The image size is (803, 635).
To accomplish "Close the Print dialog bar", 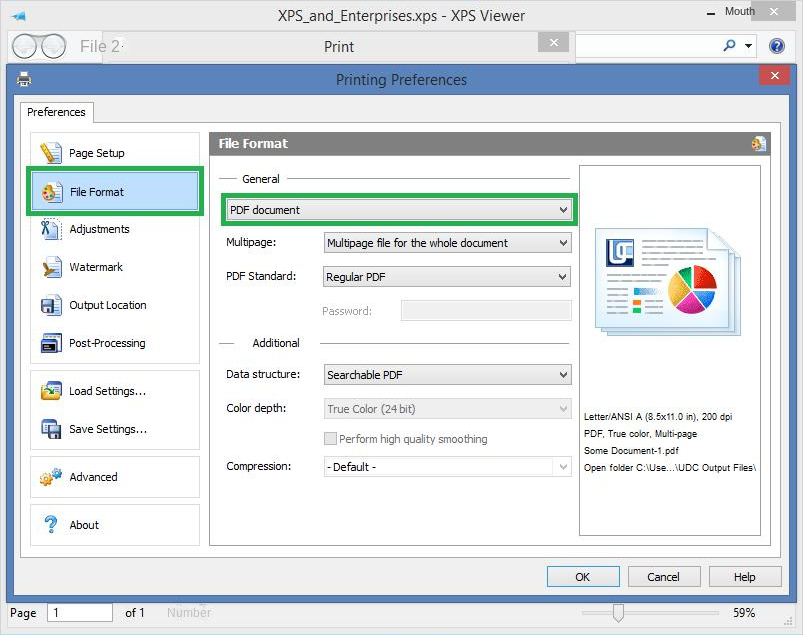I will (554, 42).
